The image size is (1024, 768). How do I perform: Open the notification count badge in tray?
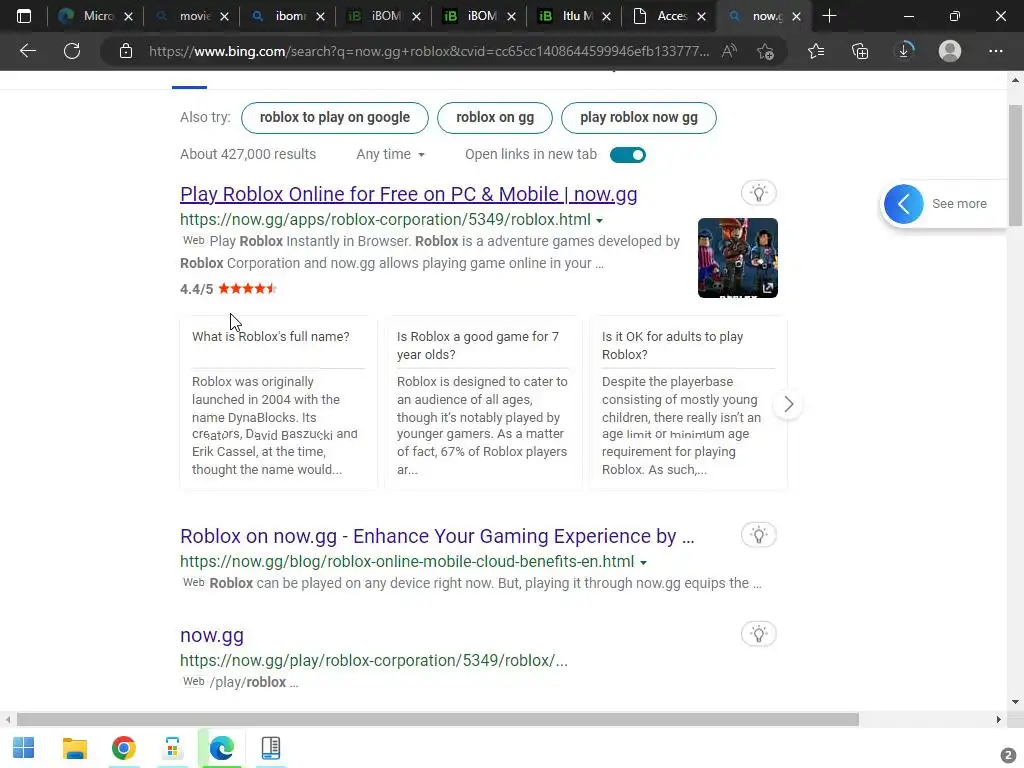(1008, 756)
